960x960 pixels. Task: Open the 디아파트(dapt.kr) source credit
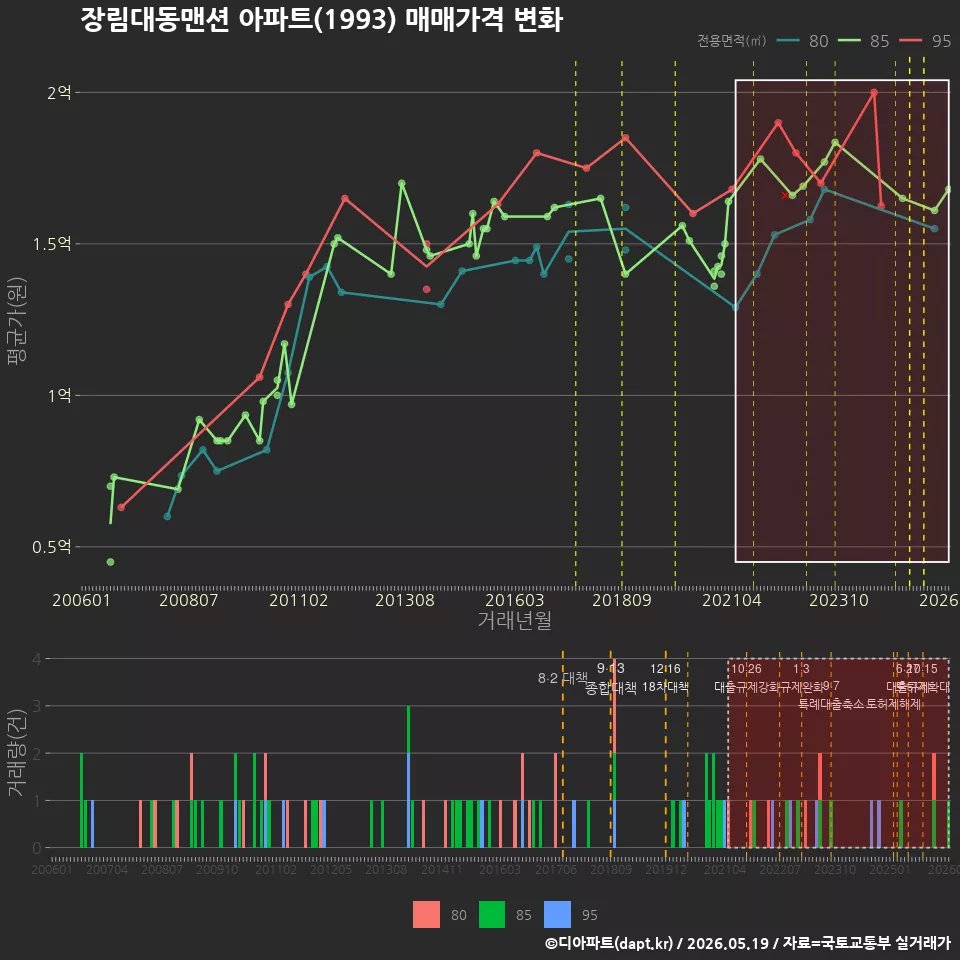point(609,943)
